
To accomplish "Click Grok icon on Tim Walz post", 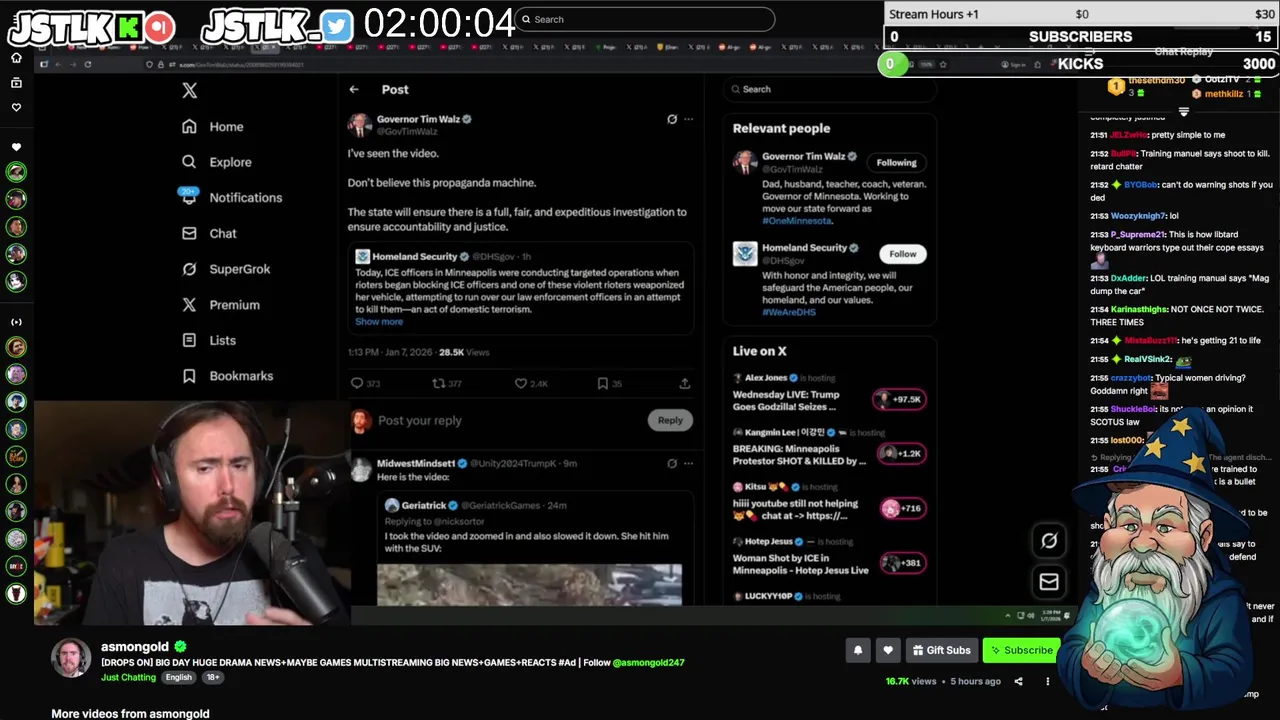I will coord(672,119).
